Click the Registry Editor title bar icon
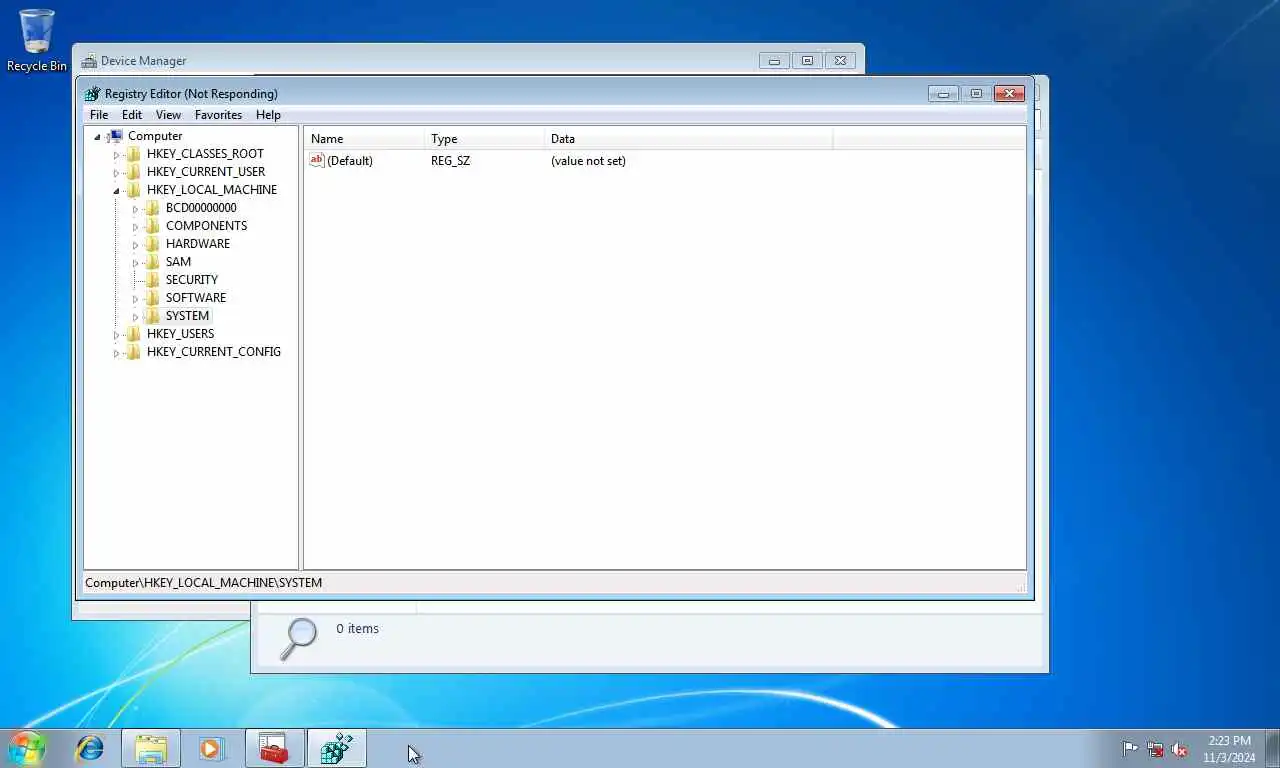 92,93
